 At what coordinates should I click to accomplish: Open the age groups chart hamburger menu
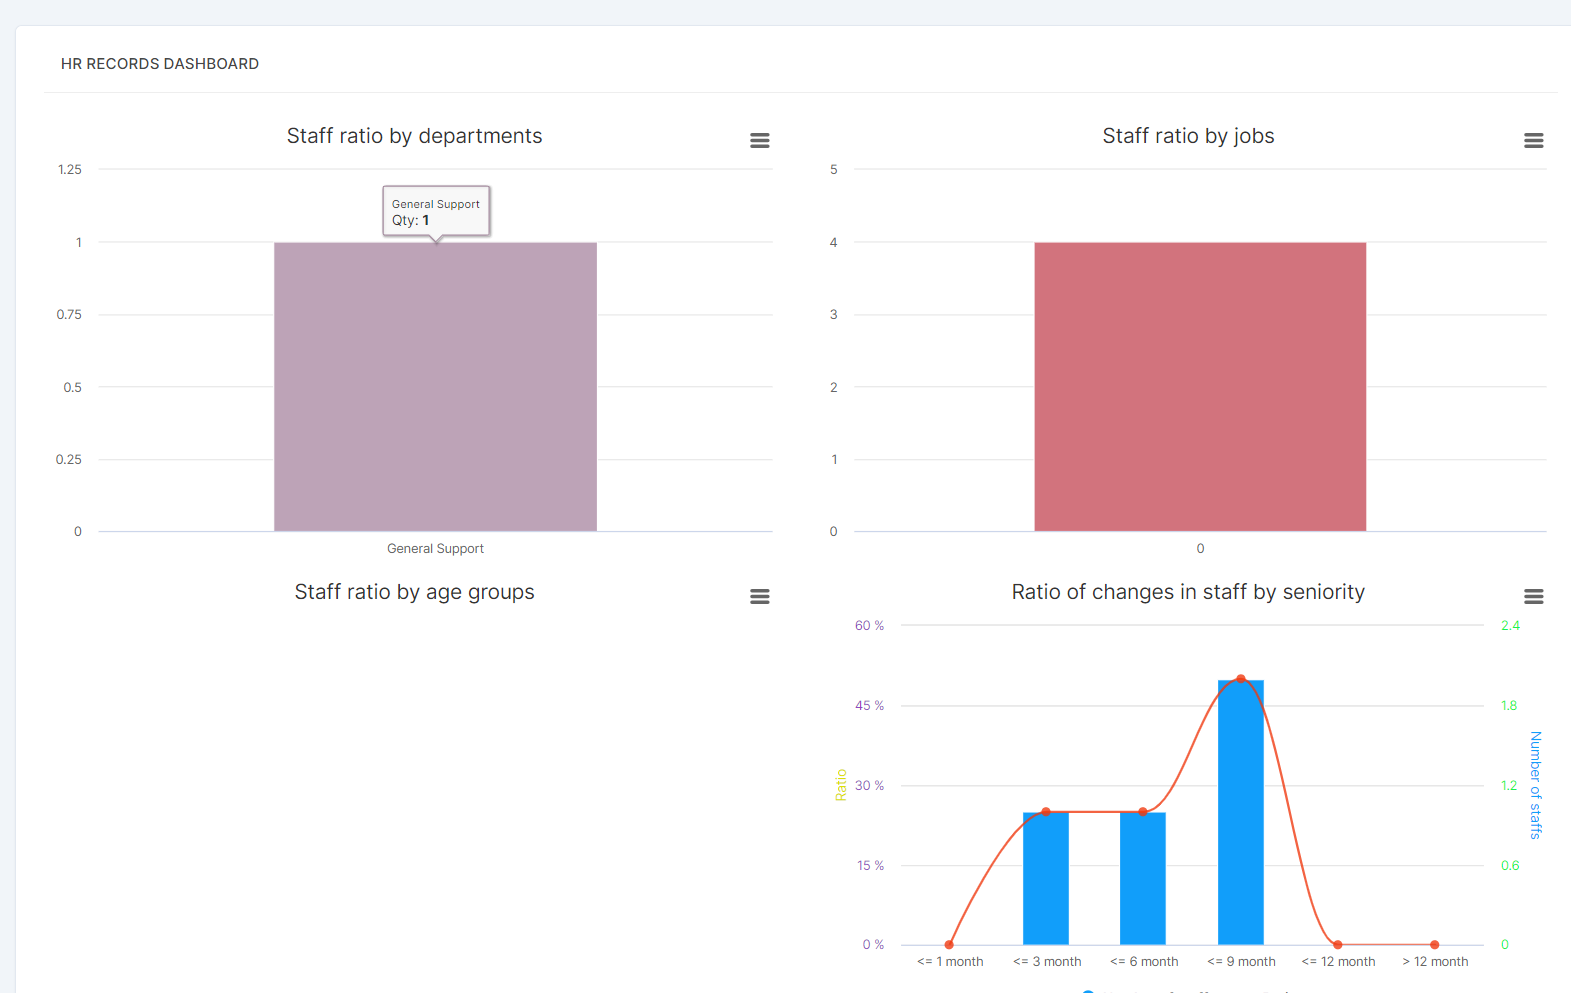point(759,597)
